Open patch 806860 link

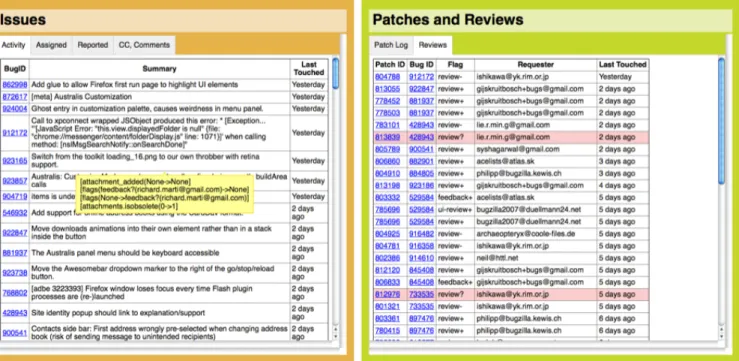(387, 161)
